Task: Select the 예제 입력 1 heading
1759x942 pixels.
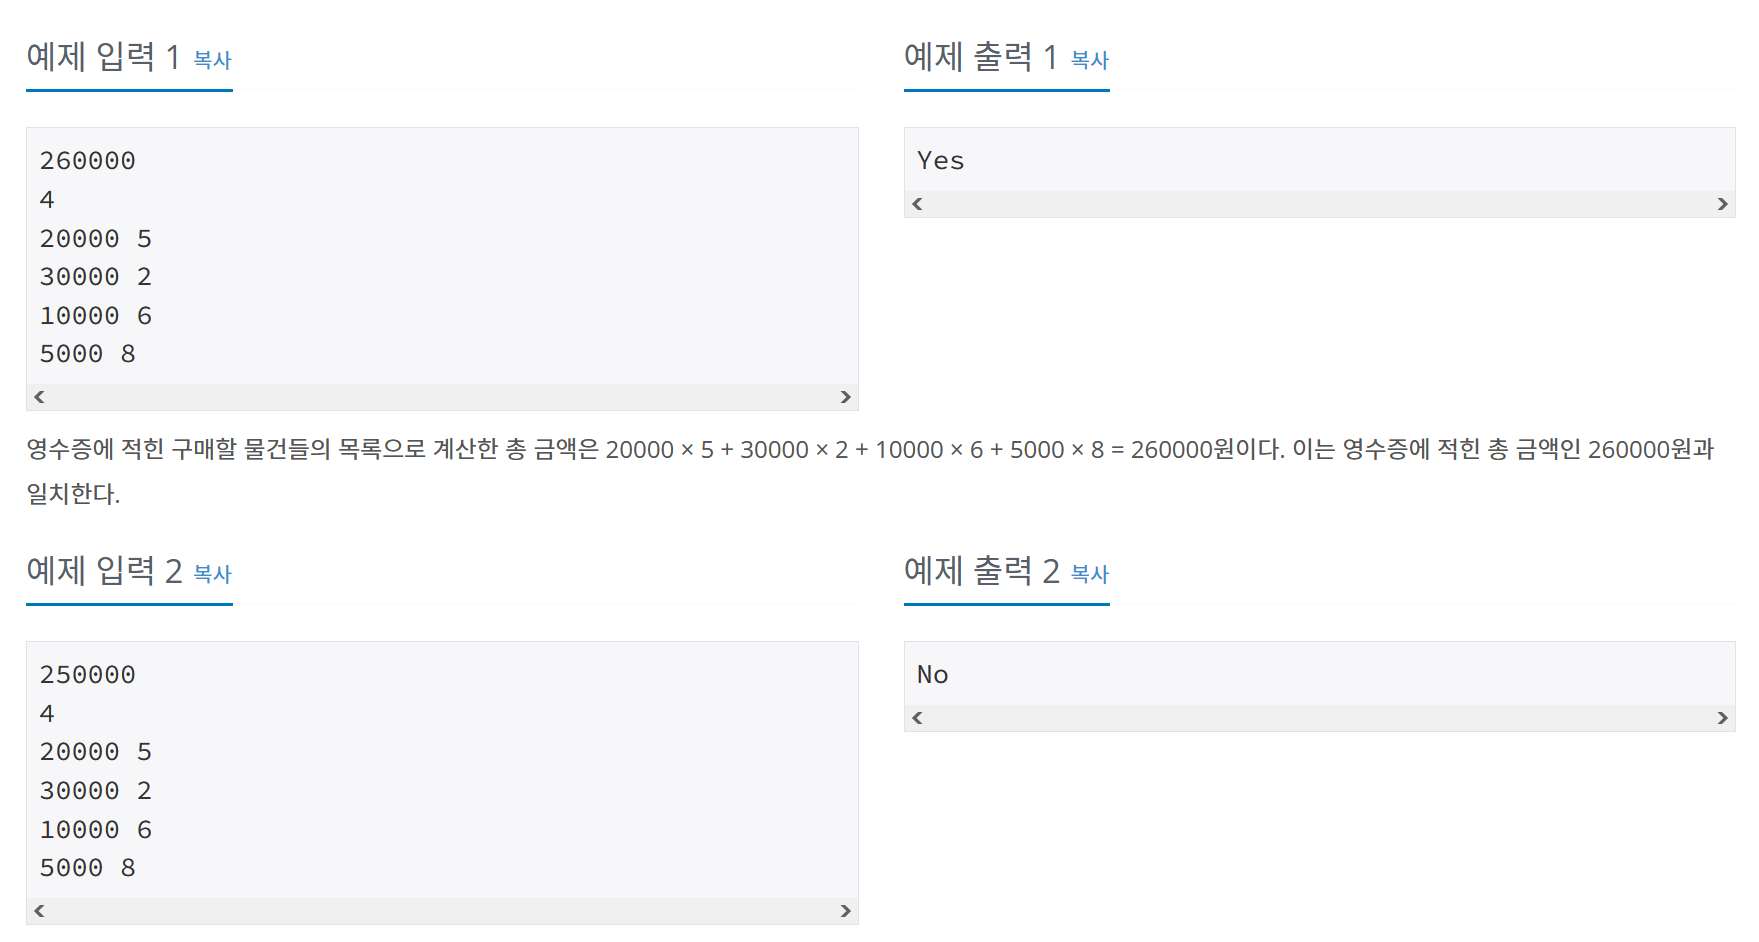Action: [104, 58]
